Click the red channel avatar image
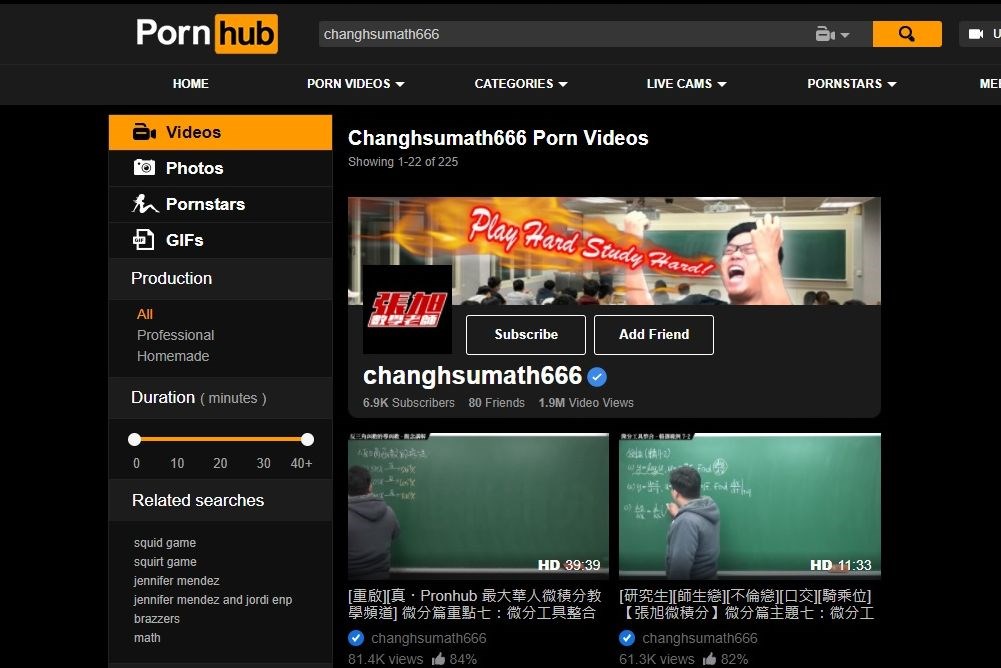1001x668 pixels. click(407, 310)
